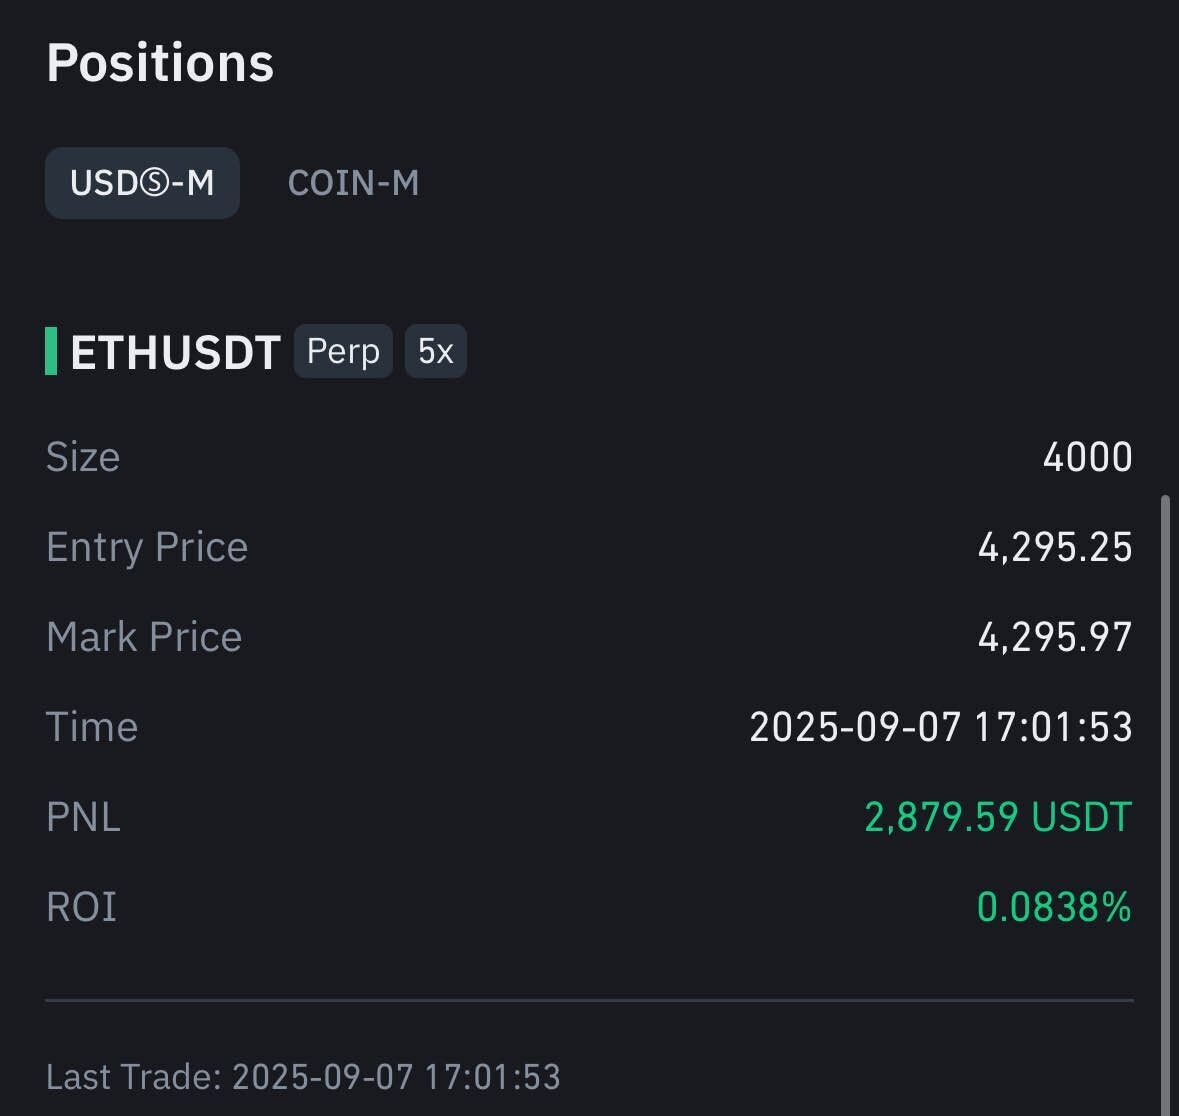Click the Last Trade timestamp text

click(x=303, y=1077)
